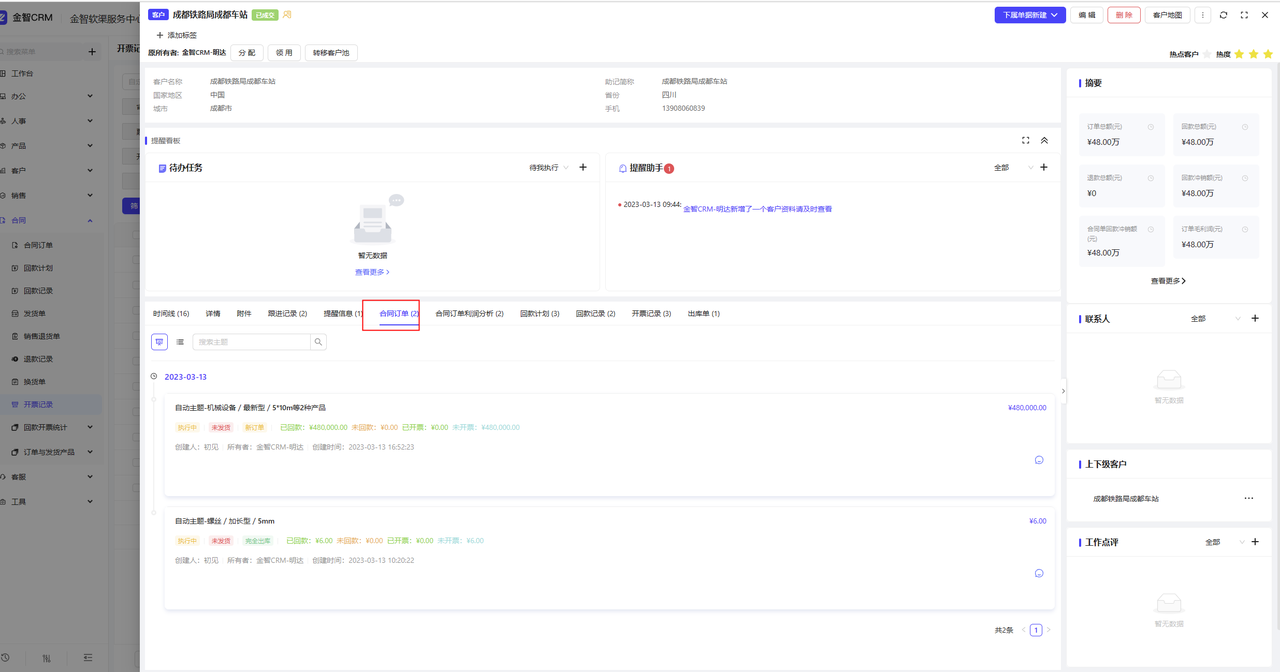This screenshot has width=1280, height=672.
Task: Click the ¥480,000.00 amount on first order card
Action: coord(1027,408)
